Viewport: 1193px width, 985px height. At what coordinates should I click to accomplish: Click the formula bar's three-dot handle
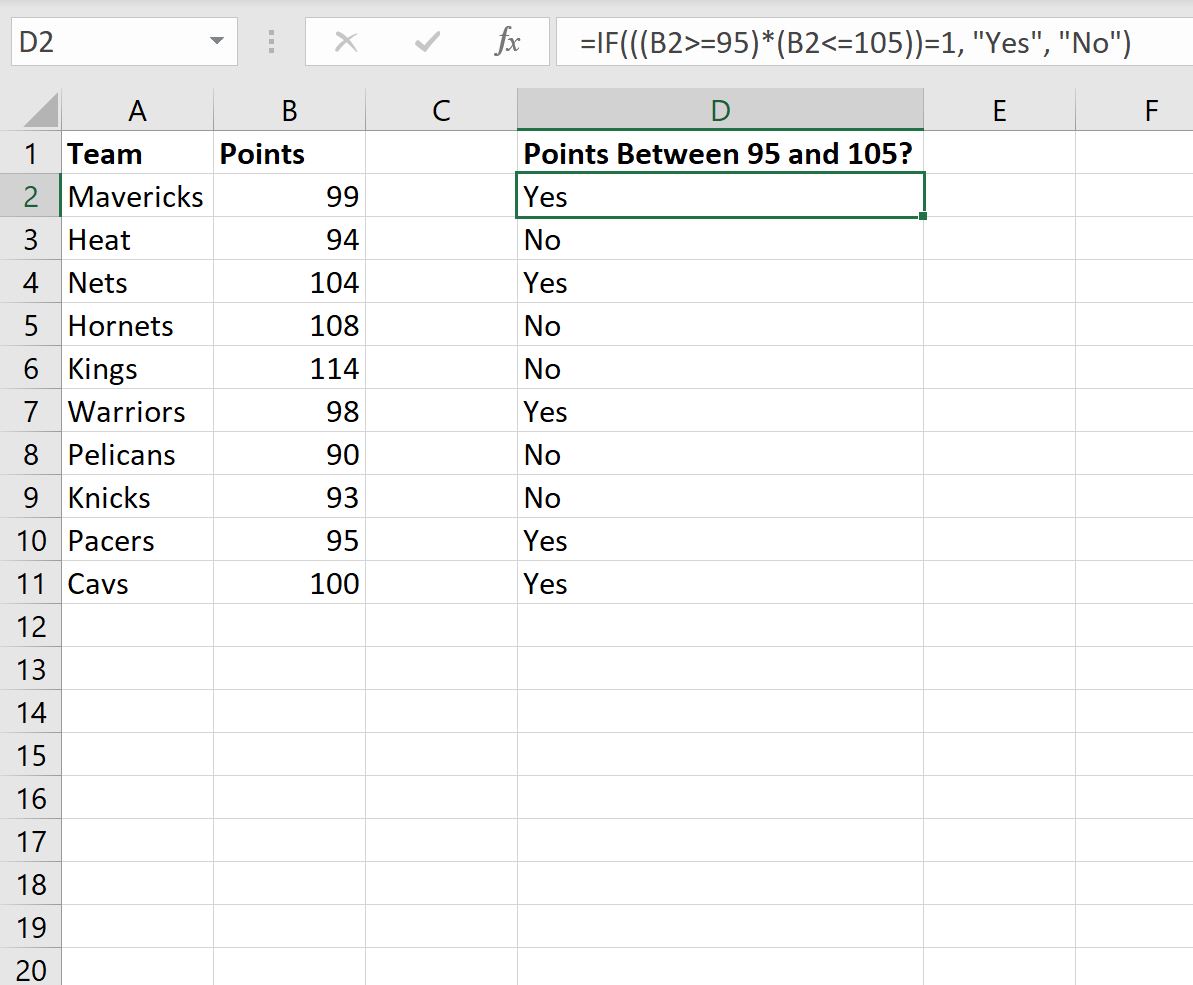coord(271,42)
